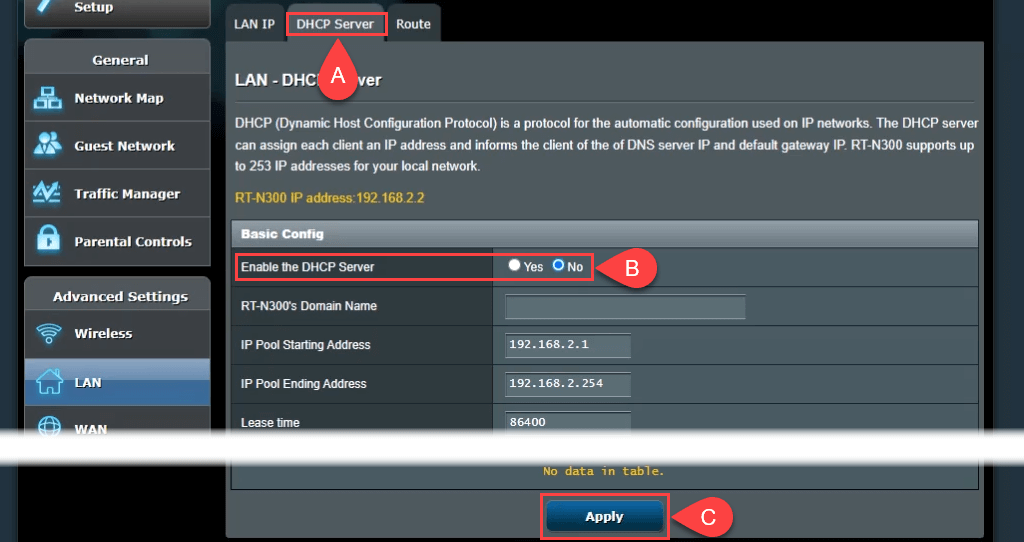Click the Advanced Settings section heading

coord(120,297)
